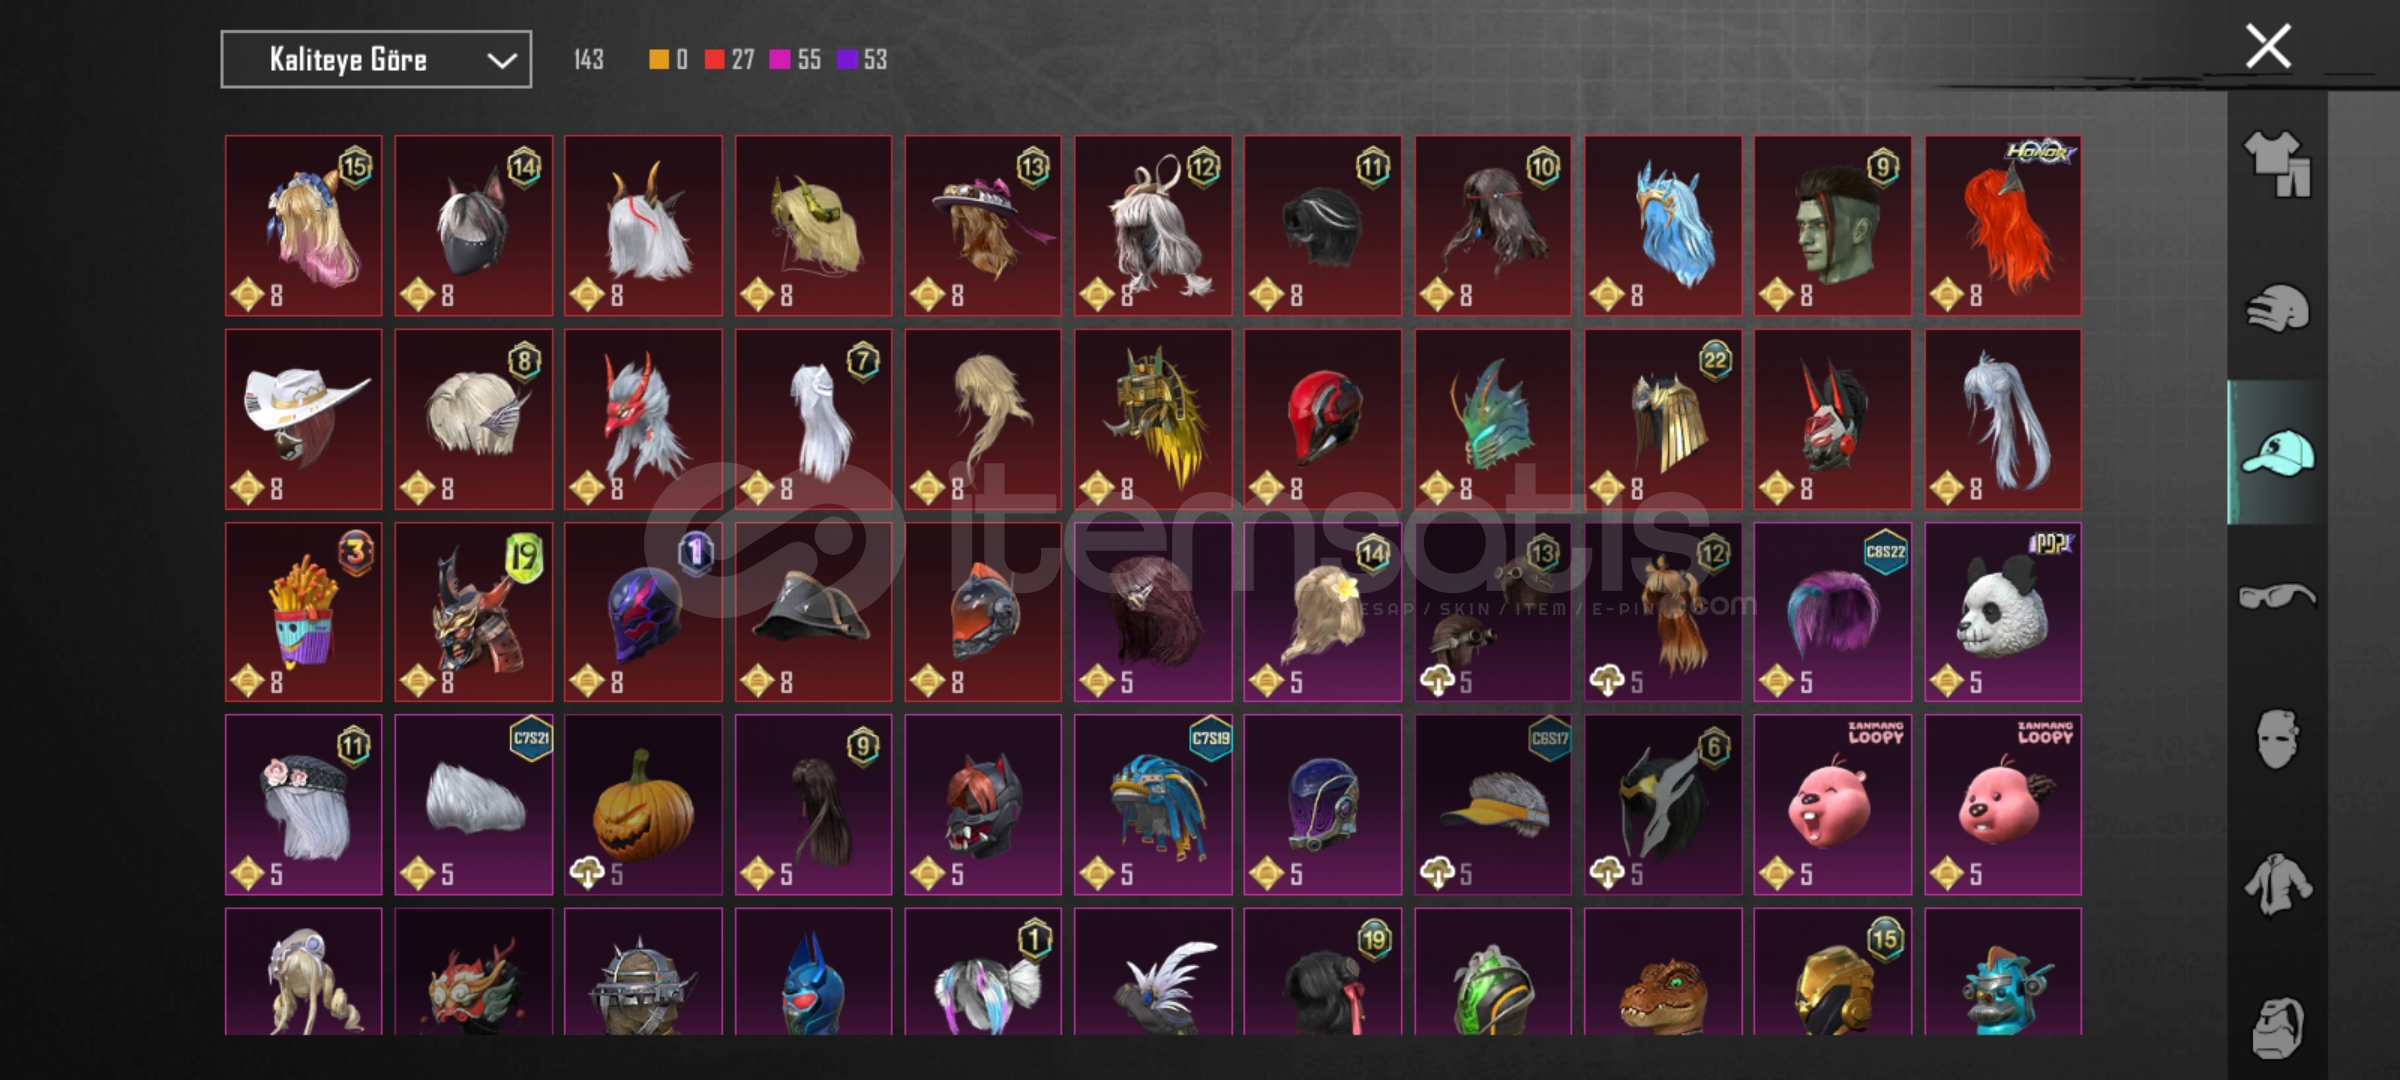Screen dimensions: 2400x1080
Task: Expand sort options via the chevron arrow
Action: 501,61
